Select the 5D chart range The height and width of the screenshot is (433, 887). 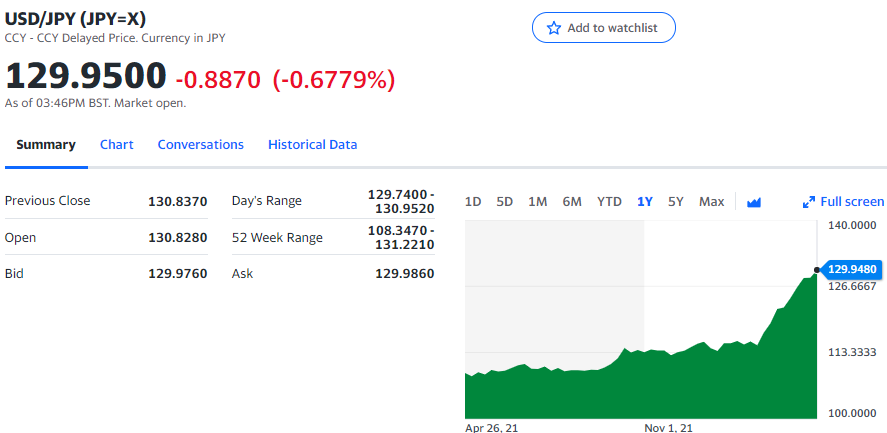pyautogui.click(x=505, y=202)
